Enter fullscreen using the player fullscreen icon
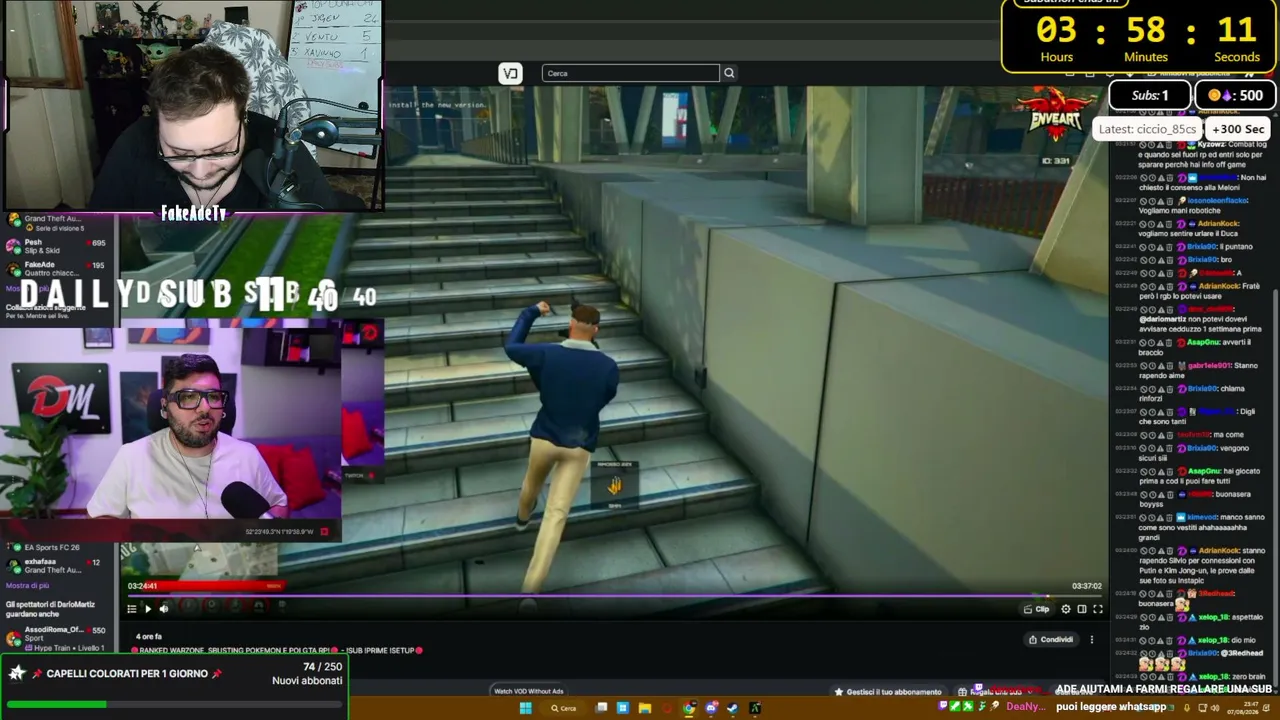This screenshot has width=1280, height=720. (x=1098, y=609)
